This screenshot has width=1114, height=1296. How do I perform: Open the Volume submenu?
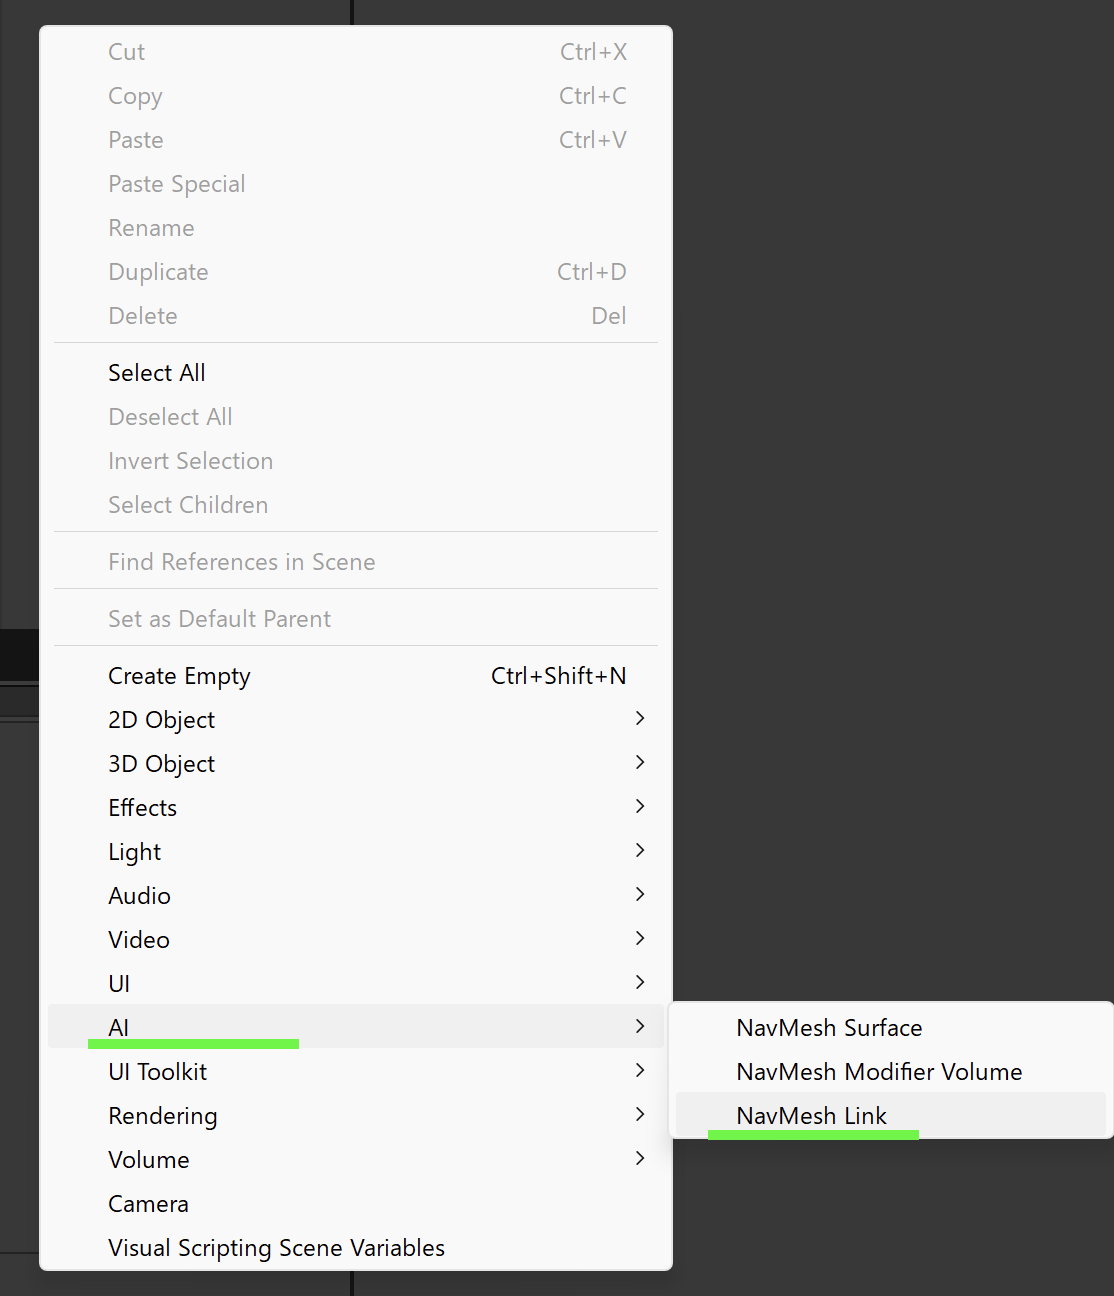tap(149, 1160)
